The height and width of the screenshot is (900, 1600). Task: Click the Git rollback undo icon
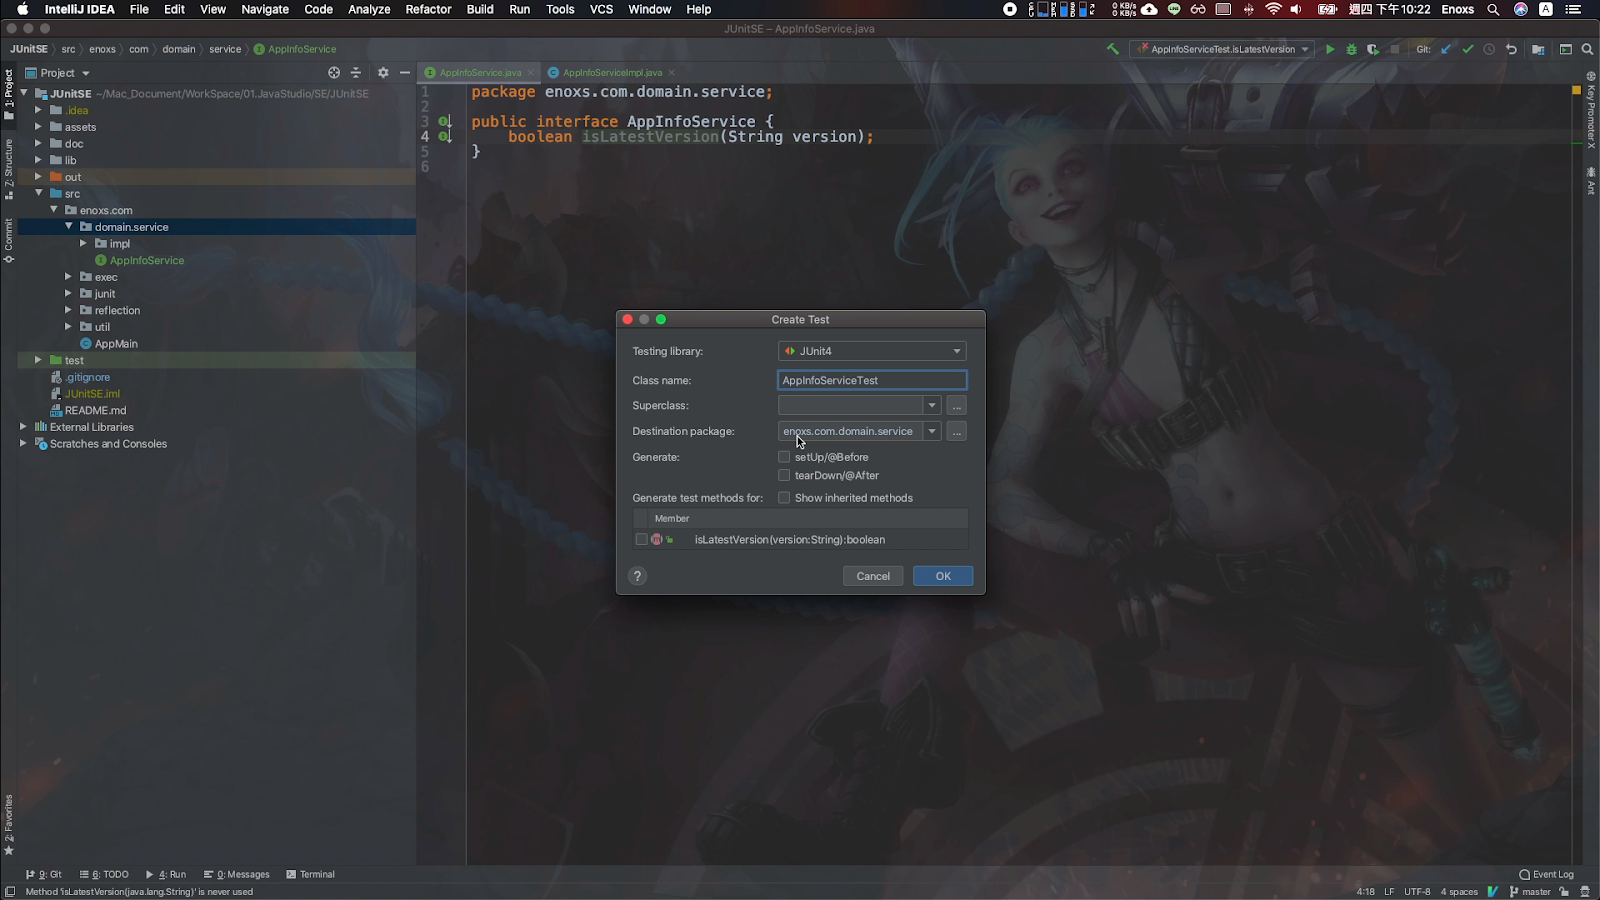click(x=1511, y=49)
